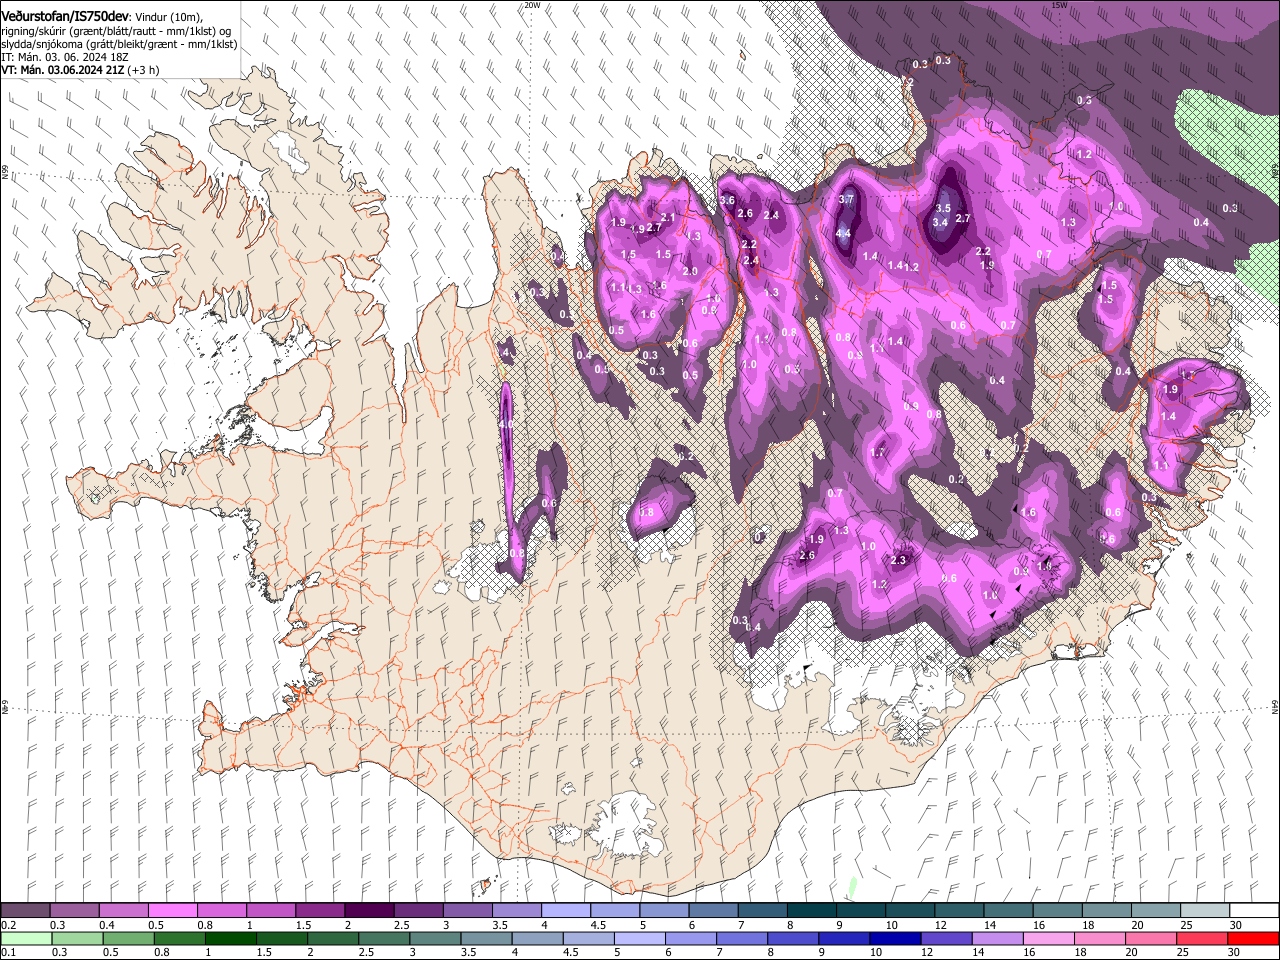Click the violet 12 swatch in rain legend
The height and width of the screenshot is (960, 1280).
coord(946,938)
